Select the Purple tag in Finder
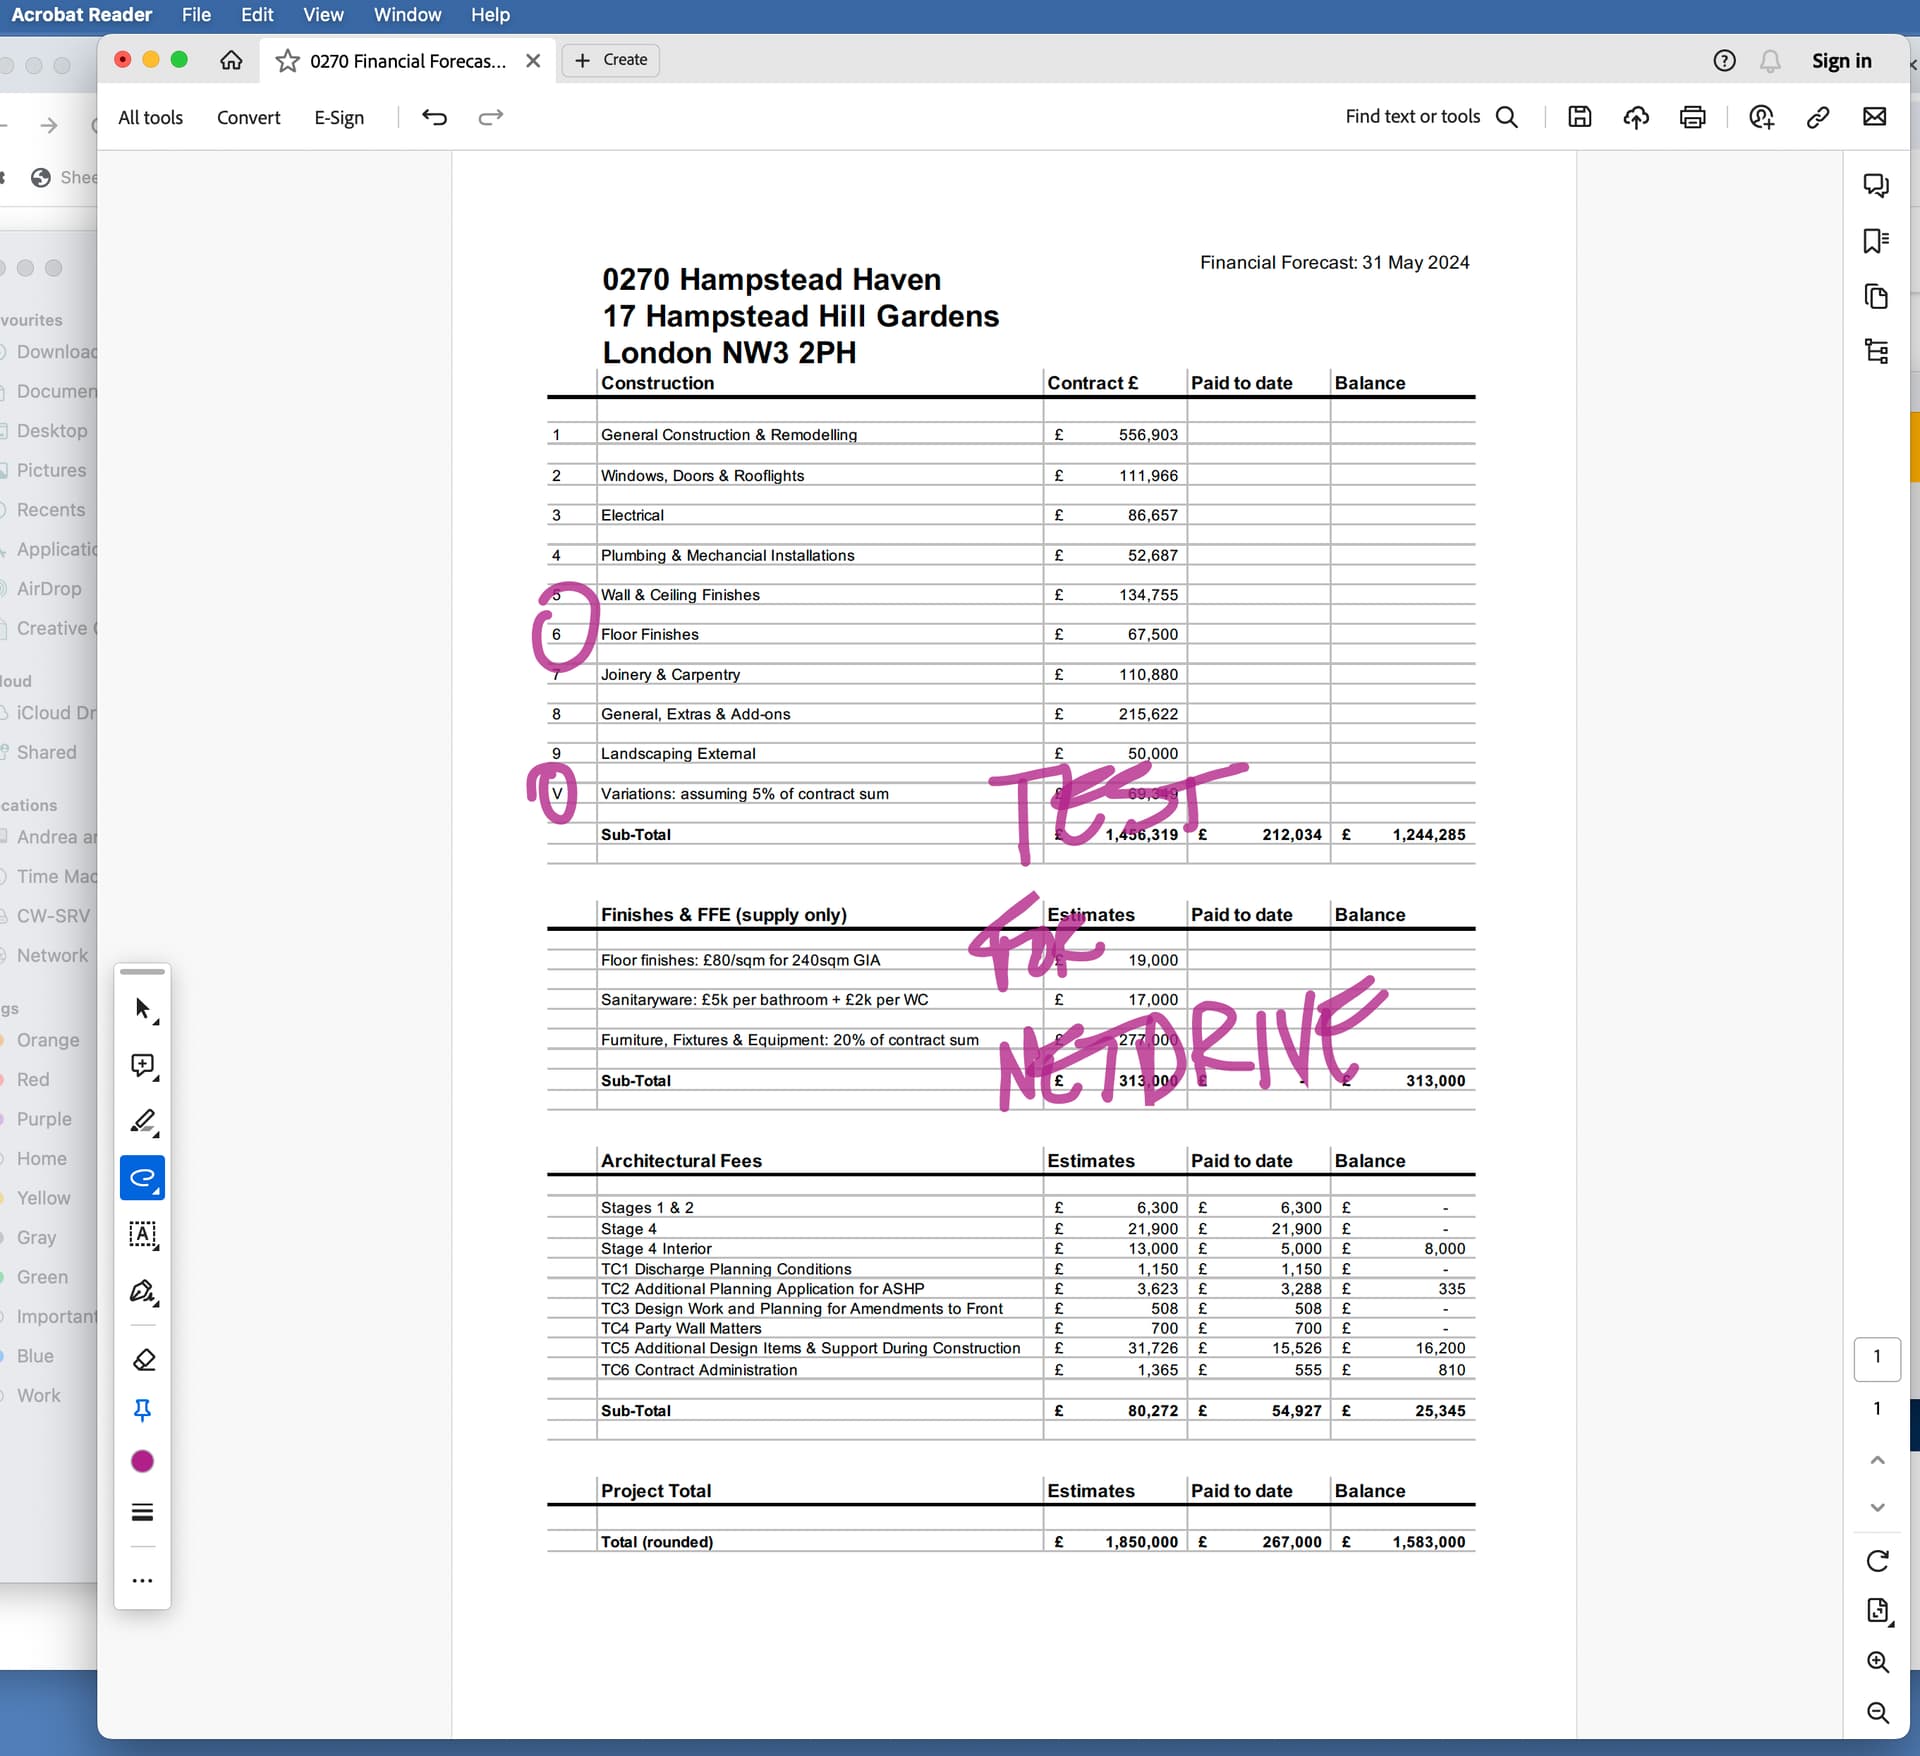The width and height of the screenshot is (1920, 1756). [44, 1120]
